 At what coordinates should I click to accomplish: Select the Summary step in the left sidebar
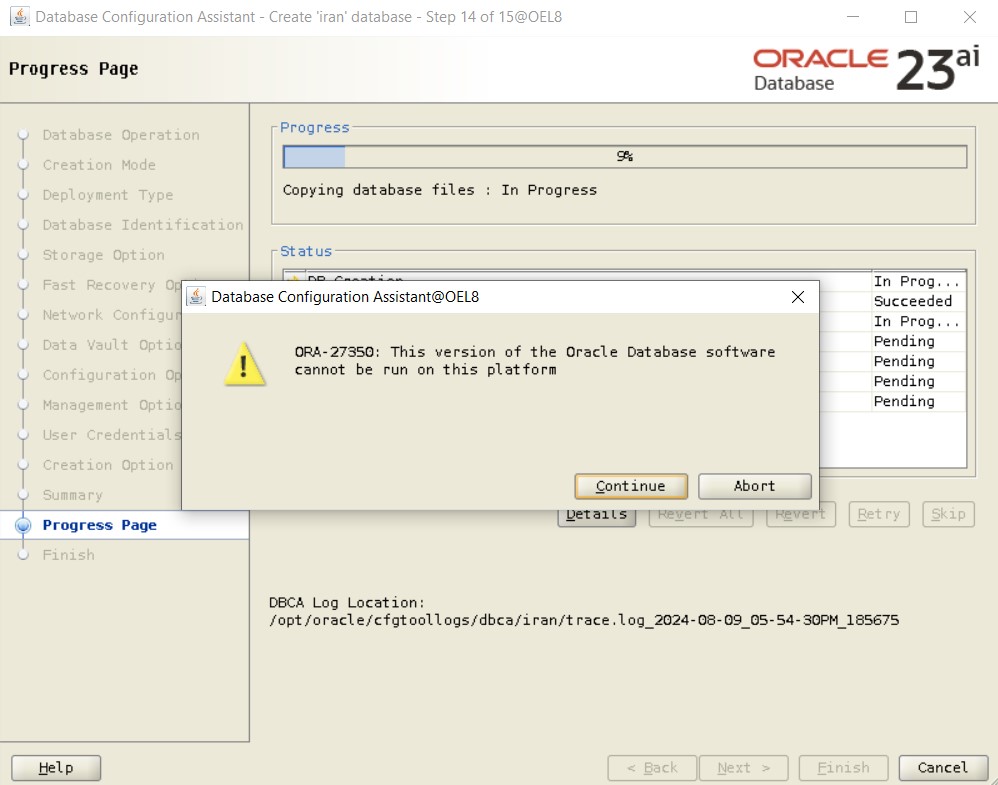pos(75,495)
